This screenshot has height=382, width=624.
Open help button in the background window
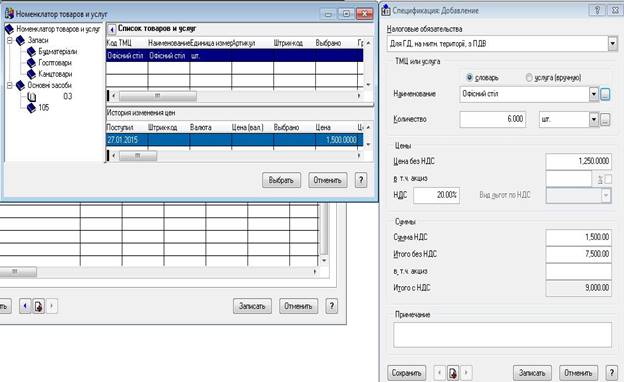(x=332, y=306)
